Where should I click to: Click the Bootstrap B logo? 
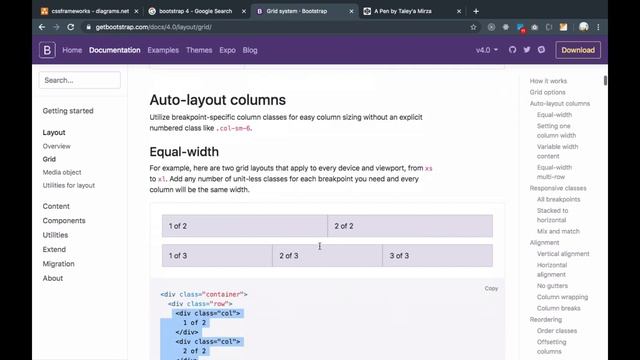[47, 50]
